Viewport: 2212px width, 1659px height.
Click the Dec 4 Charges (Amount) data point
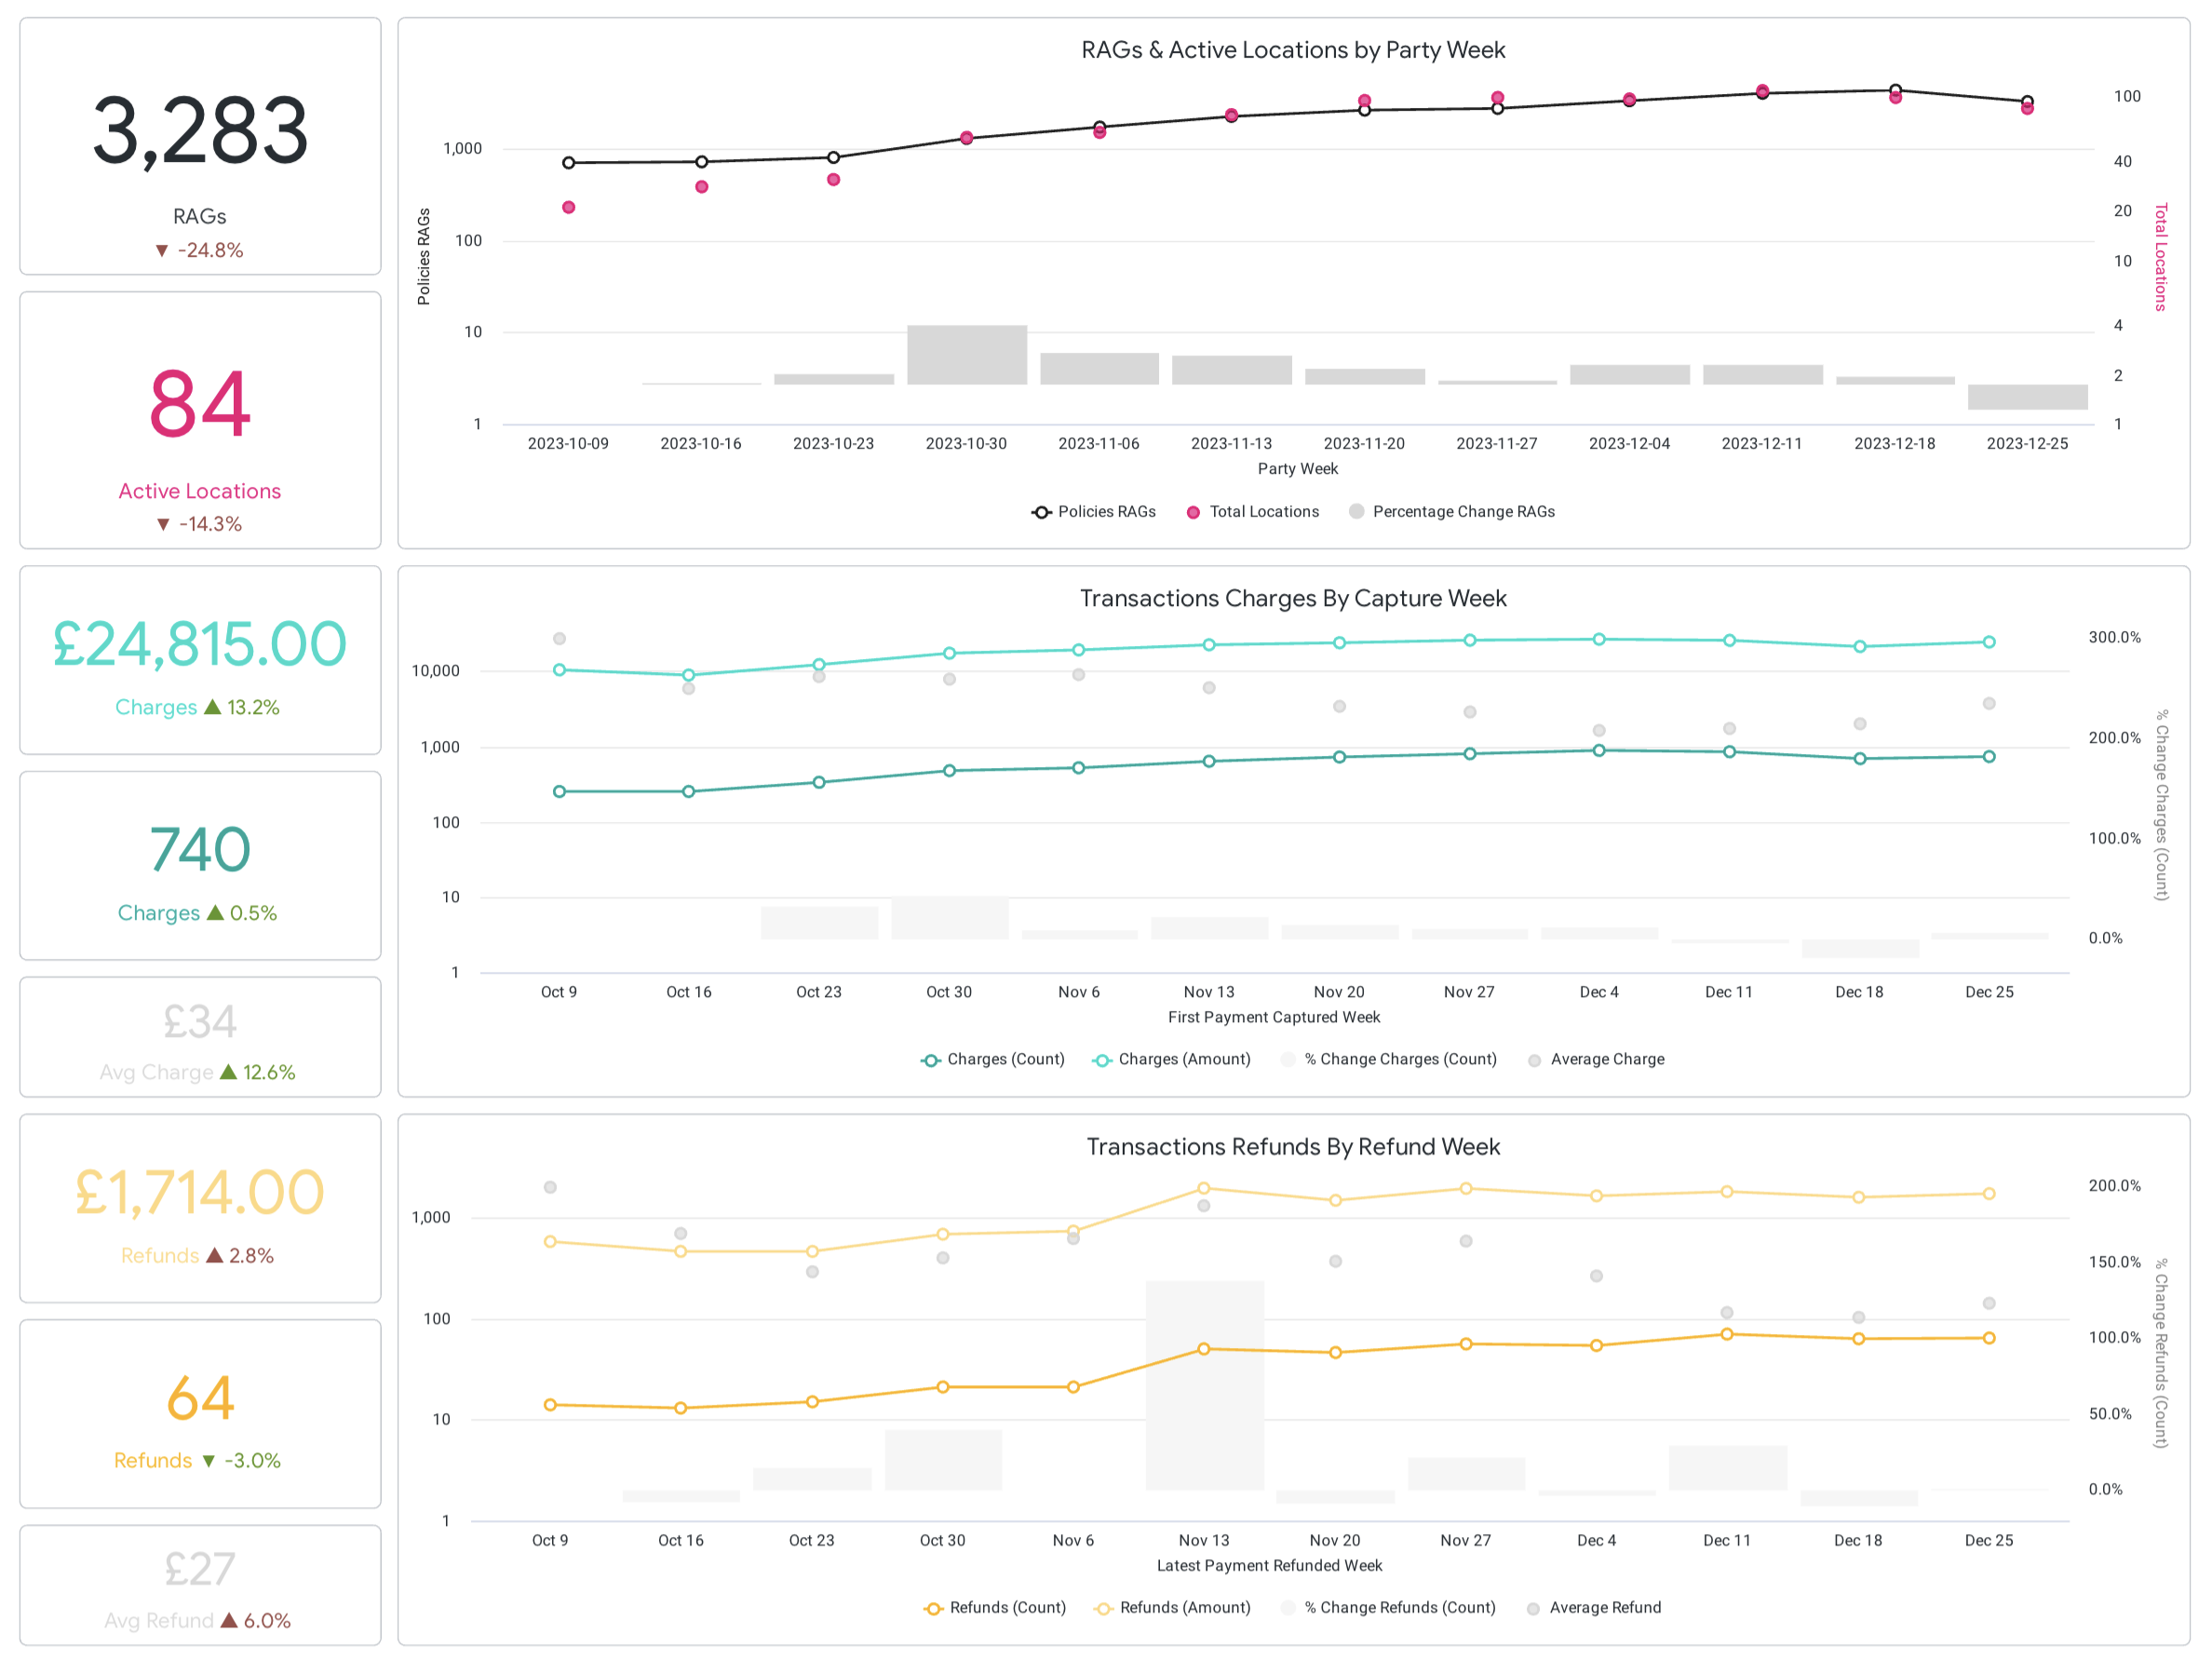[x=1599, y=639]
